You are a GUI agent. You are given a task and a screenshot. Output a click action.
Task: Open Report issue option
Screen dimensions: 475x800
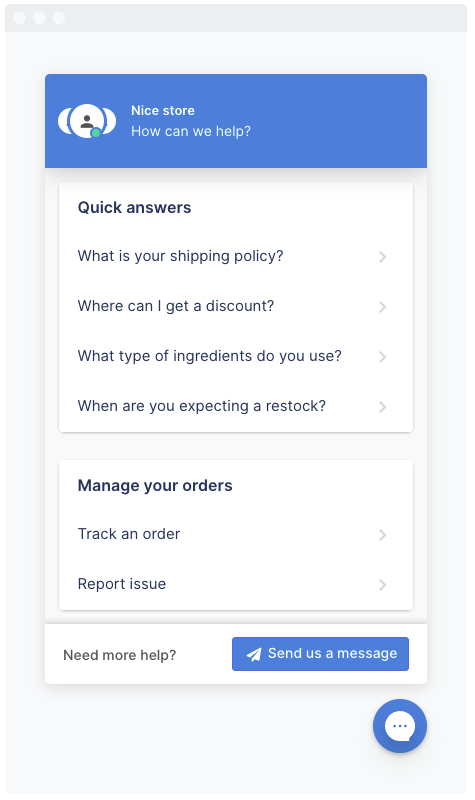[x=236, y=584]
